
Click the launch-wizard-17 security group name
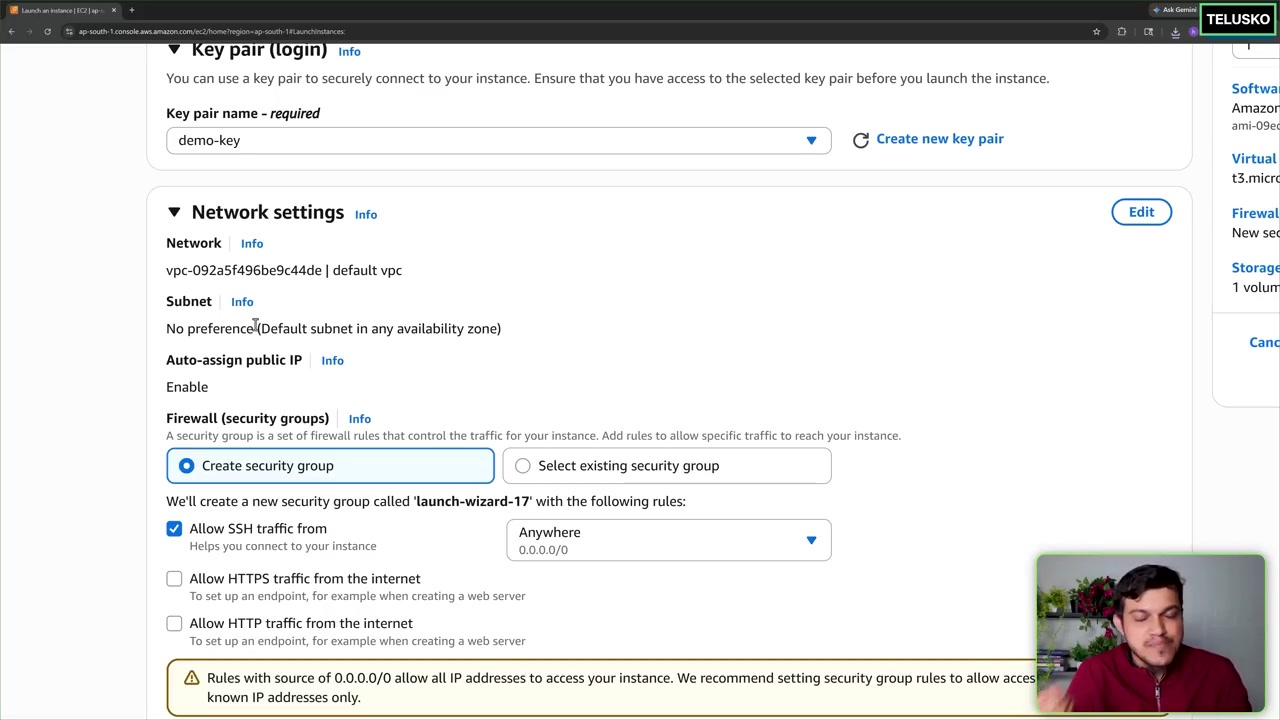point(473,501)
